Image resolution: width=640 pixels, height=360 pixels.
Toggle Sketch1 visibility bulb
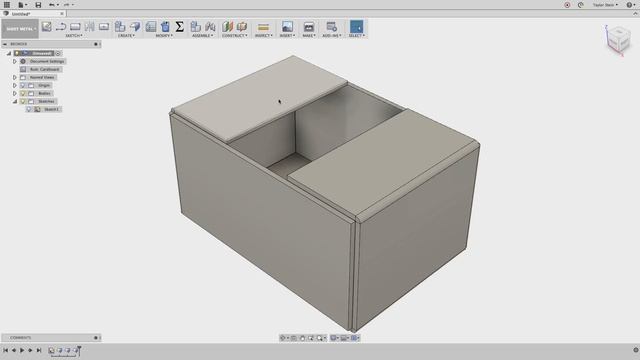pyautogui.click(x=29, y=109)
